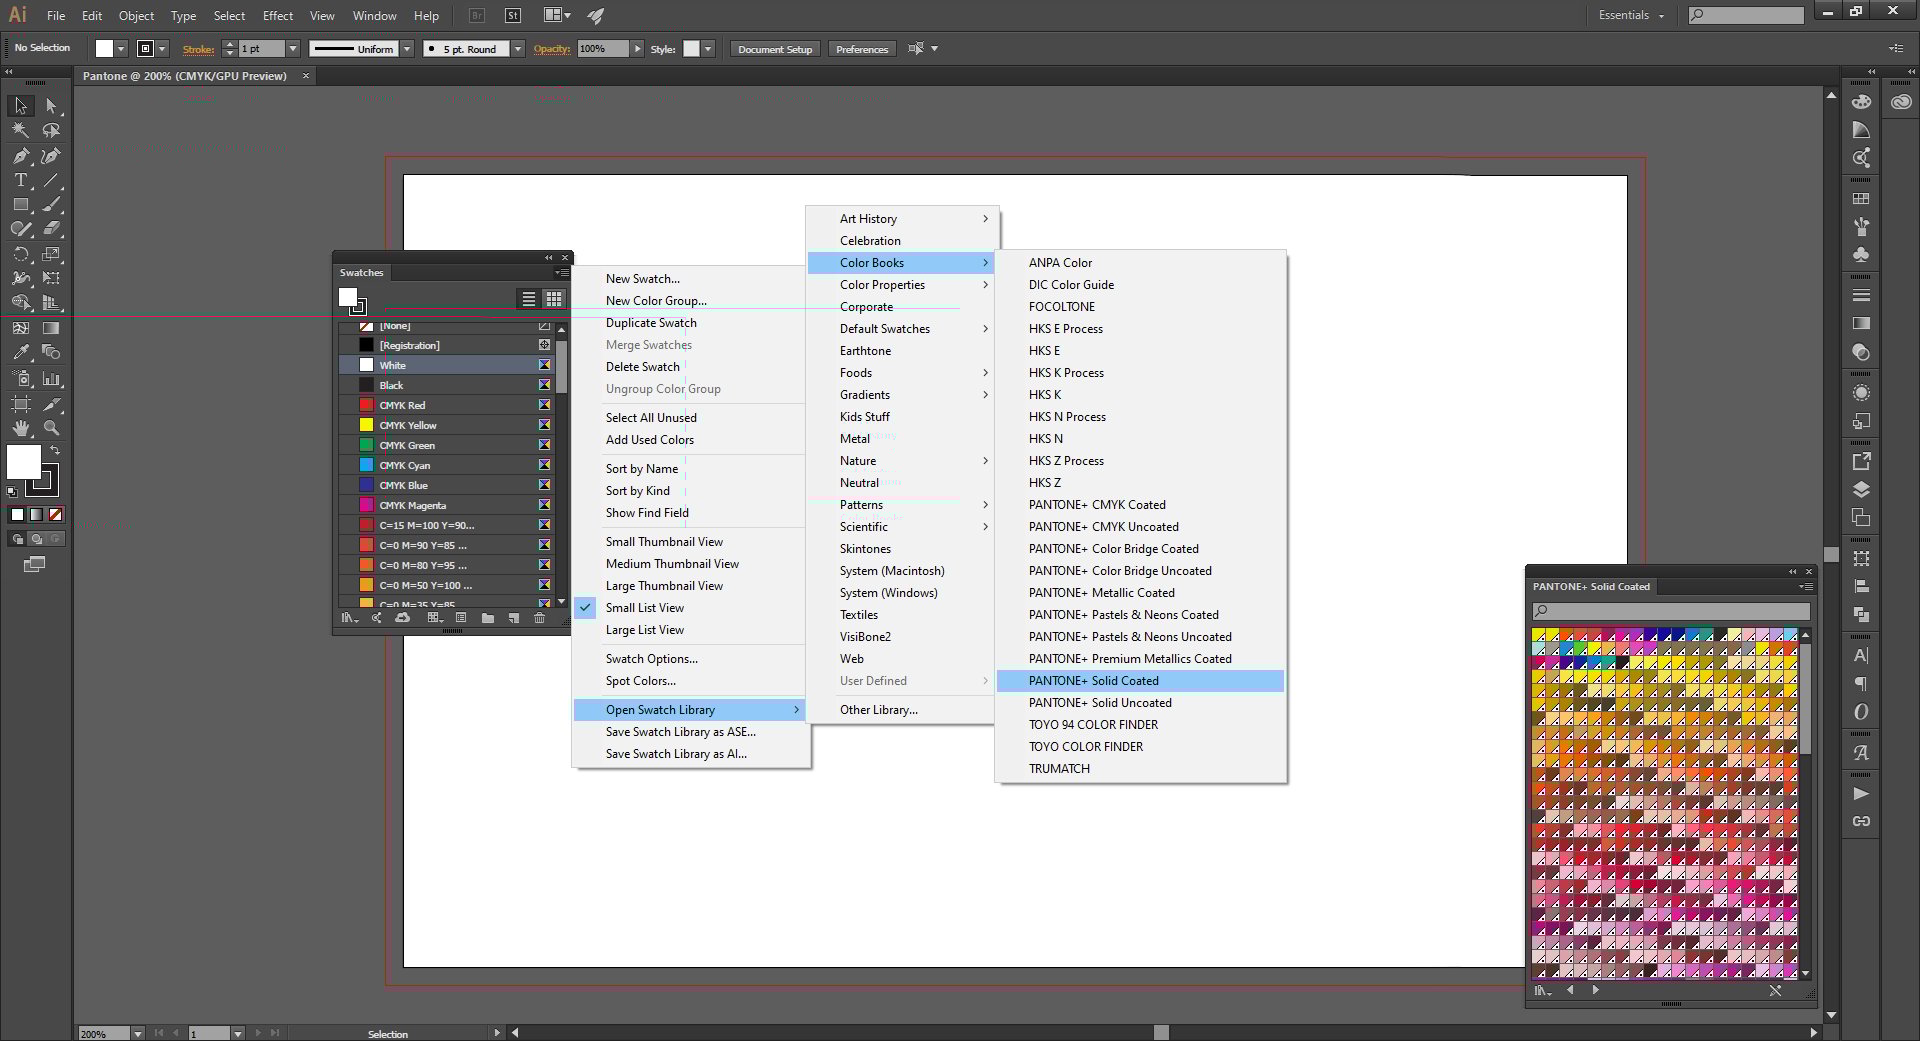
Task: Select the Pen tool
Action: pos(20,156)
